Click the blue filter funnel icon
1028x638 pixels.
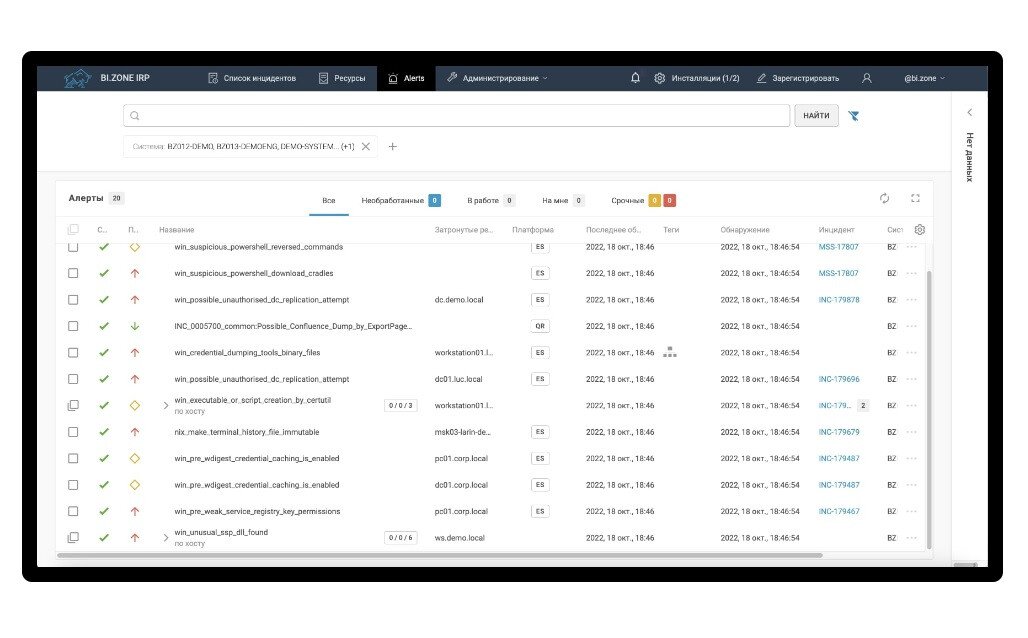854,116
